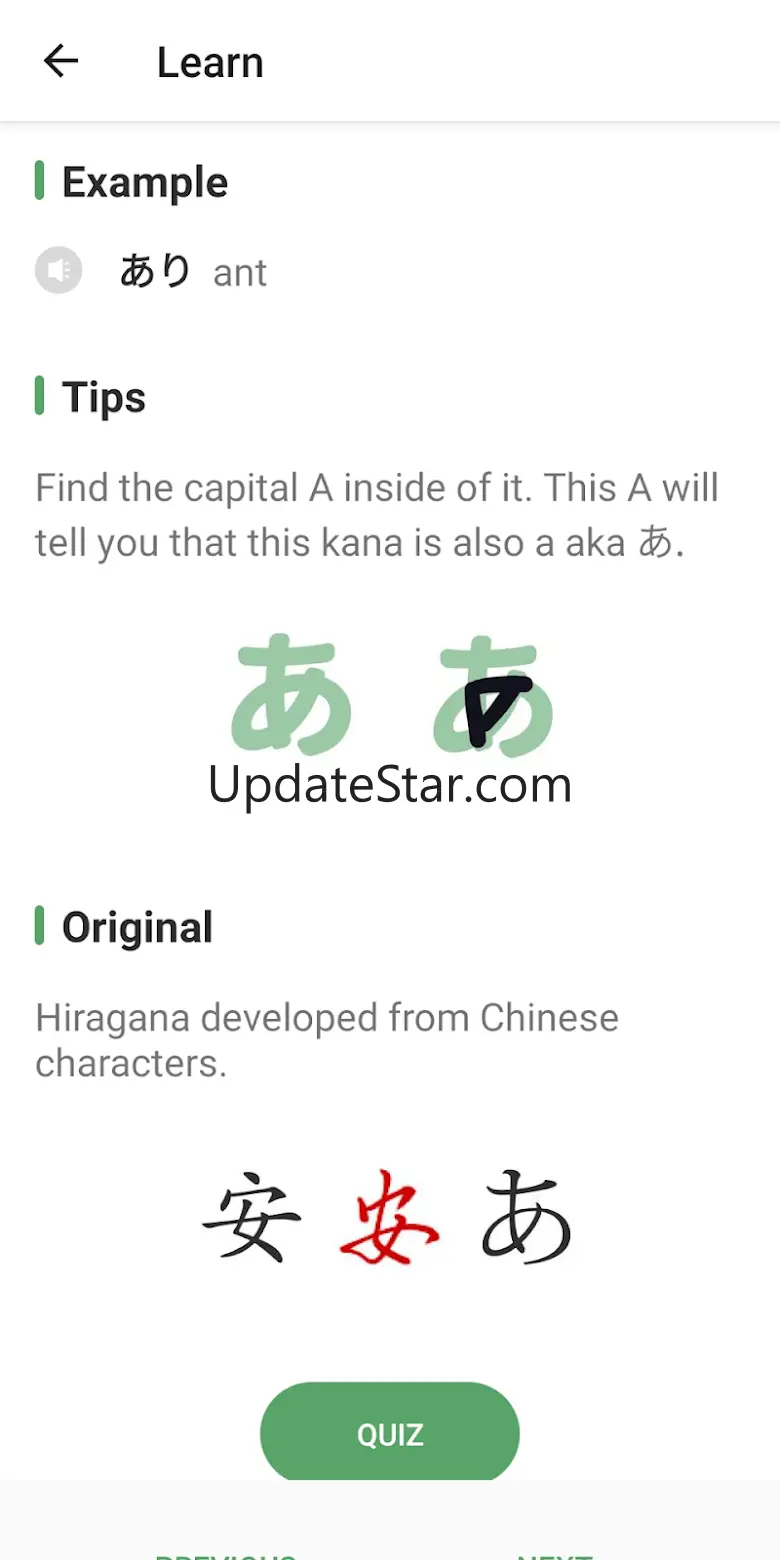
Task: Tap the example word あり
Action: click(155, 271)
